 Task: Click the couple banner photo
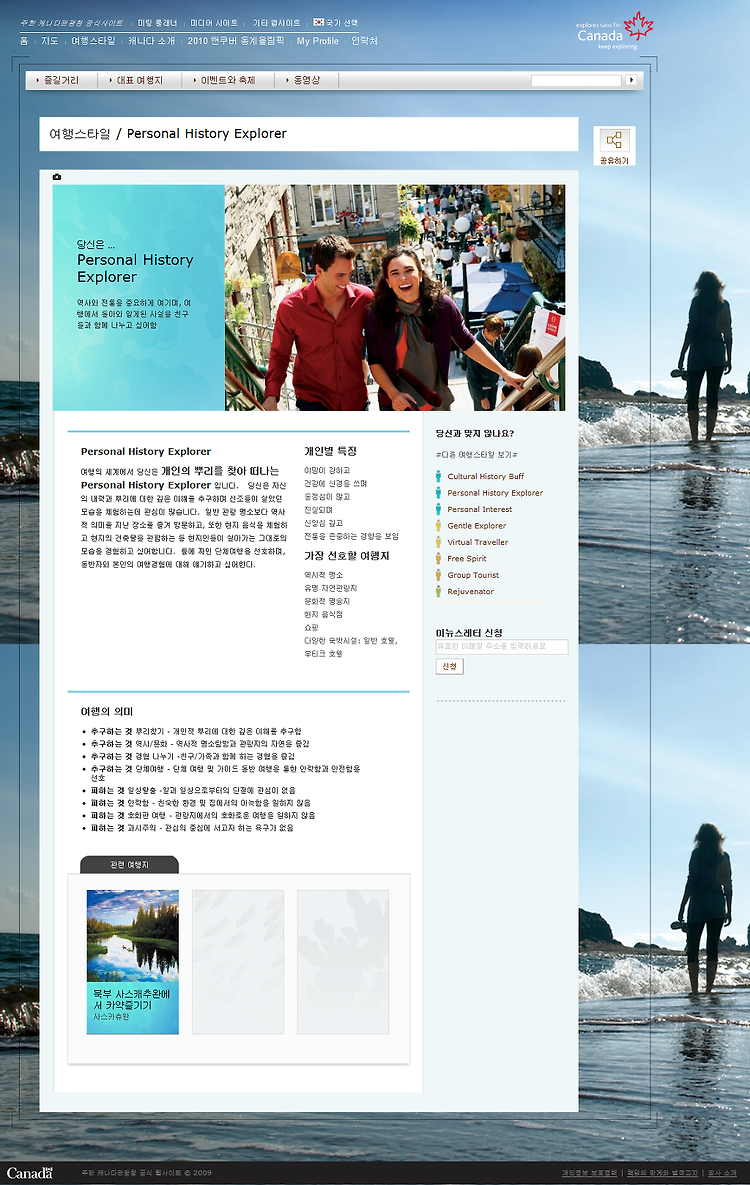click(395, 298)
